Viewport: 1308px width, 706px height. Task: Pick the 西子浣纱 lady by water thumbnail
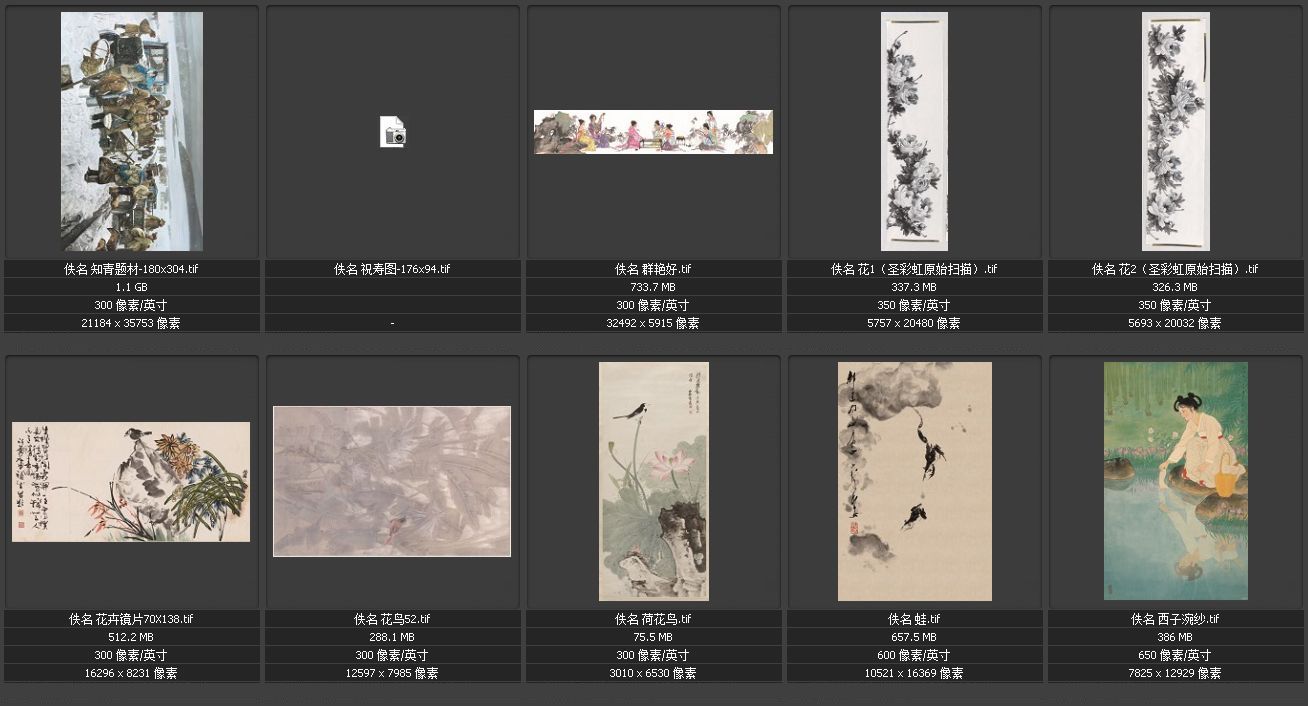[x=1175, y=481]
